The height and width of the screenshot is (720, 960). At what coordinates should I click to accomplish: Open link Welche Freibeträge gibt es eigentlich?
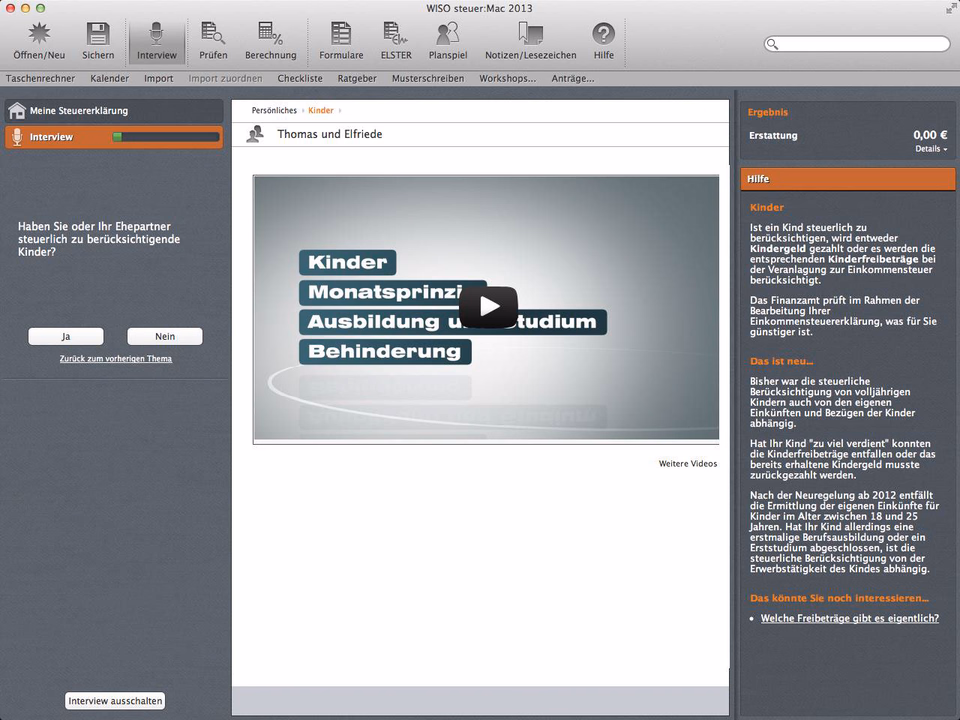click(x=850, y=618)
